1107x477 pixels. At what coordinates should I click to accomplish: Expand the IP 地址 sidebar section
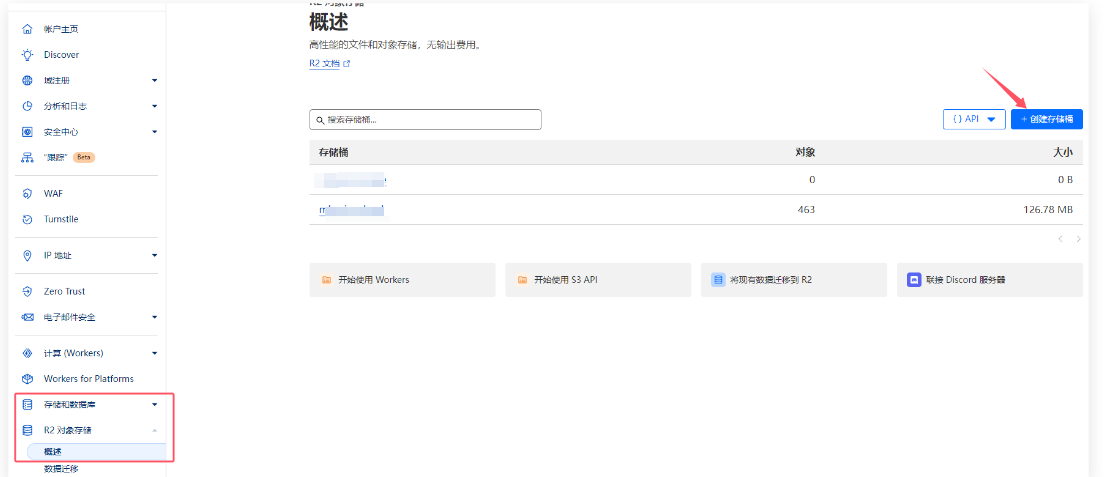pyautogui.click(x=155, y=255)
